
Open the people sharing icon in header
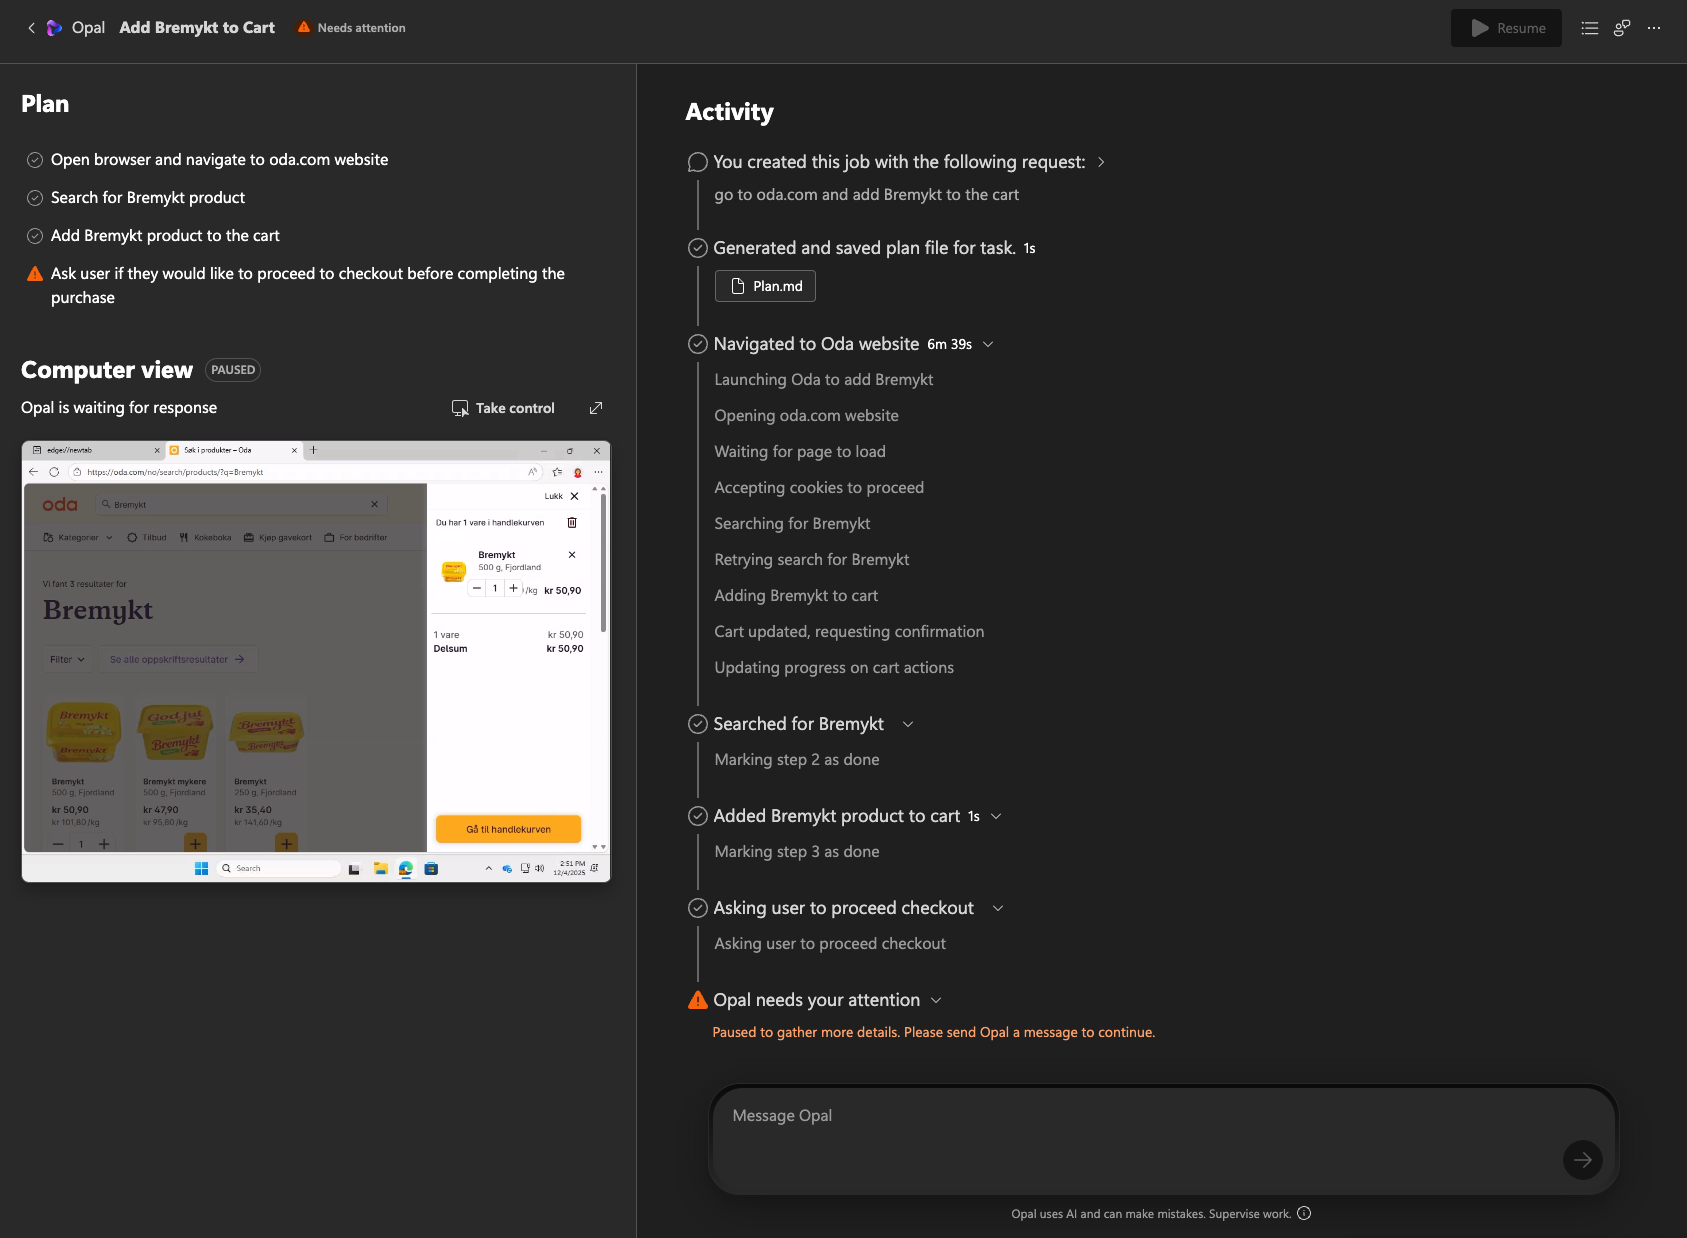pos(1621,28)
